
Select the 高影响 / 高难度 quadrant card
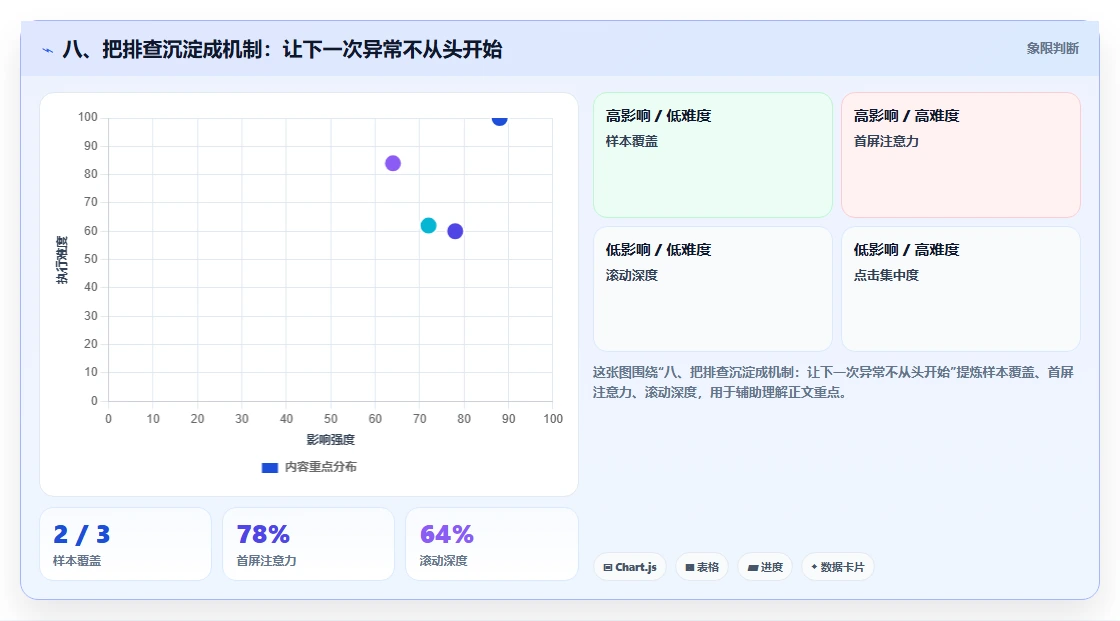961,155
